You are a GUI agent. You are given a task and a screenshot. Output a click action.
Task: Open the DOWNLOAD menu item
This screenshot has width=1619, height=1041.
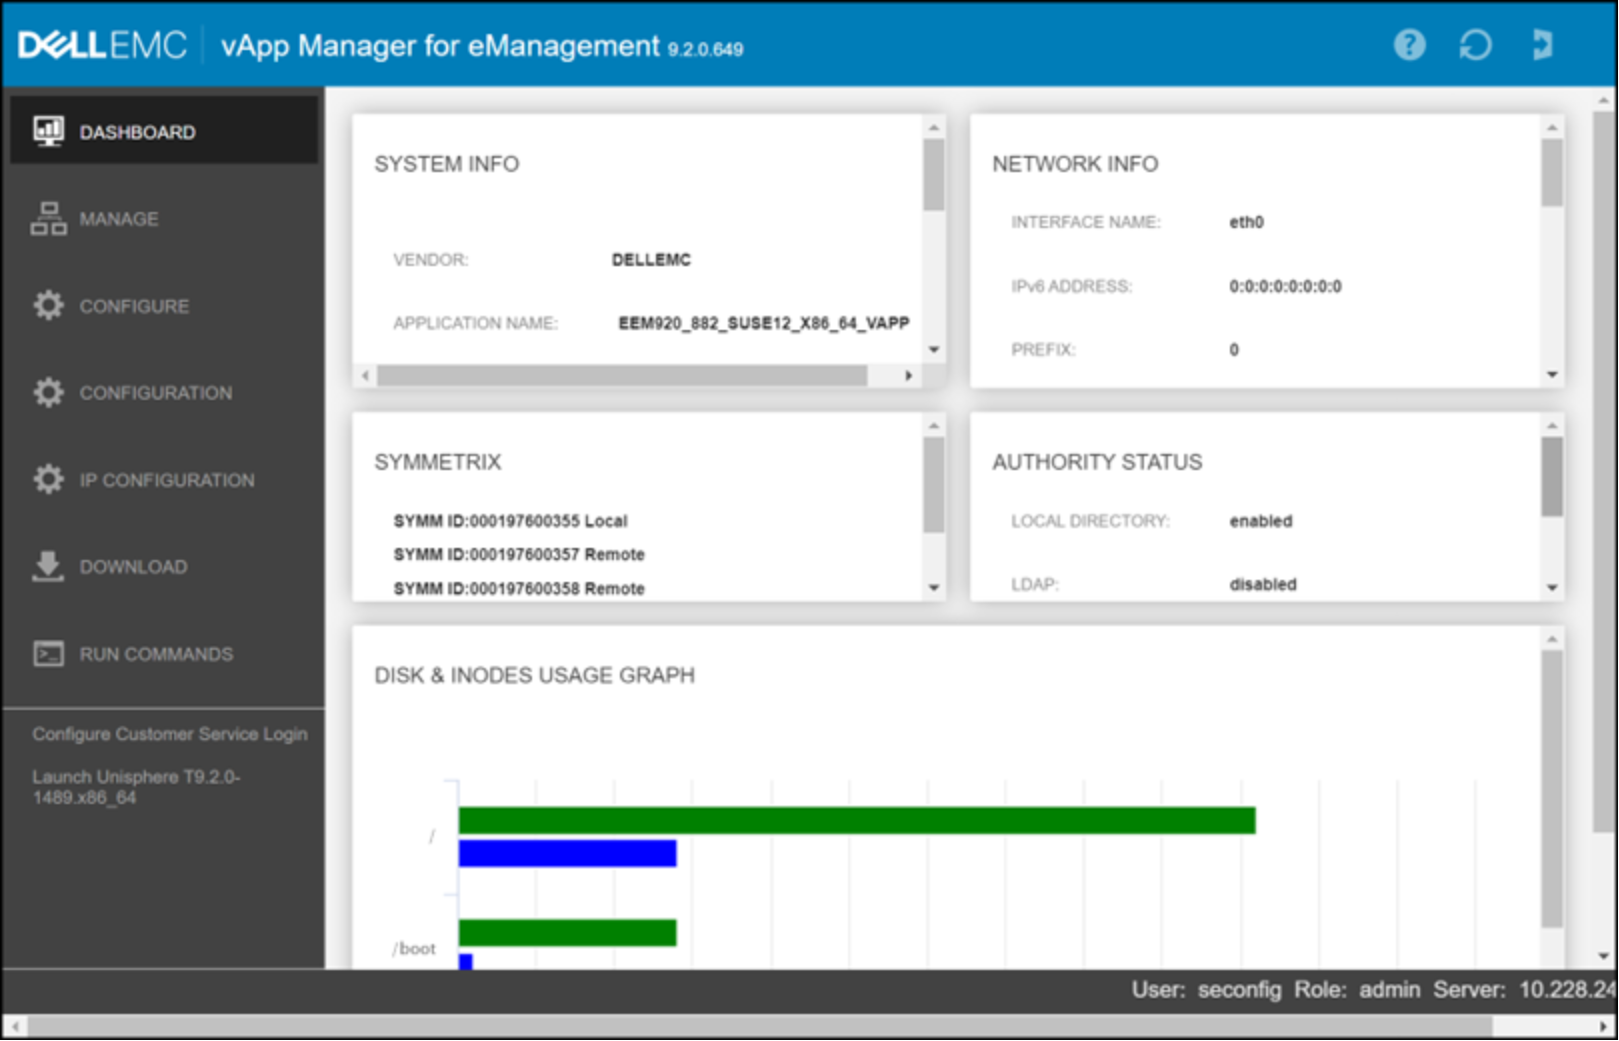[164, 567]
